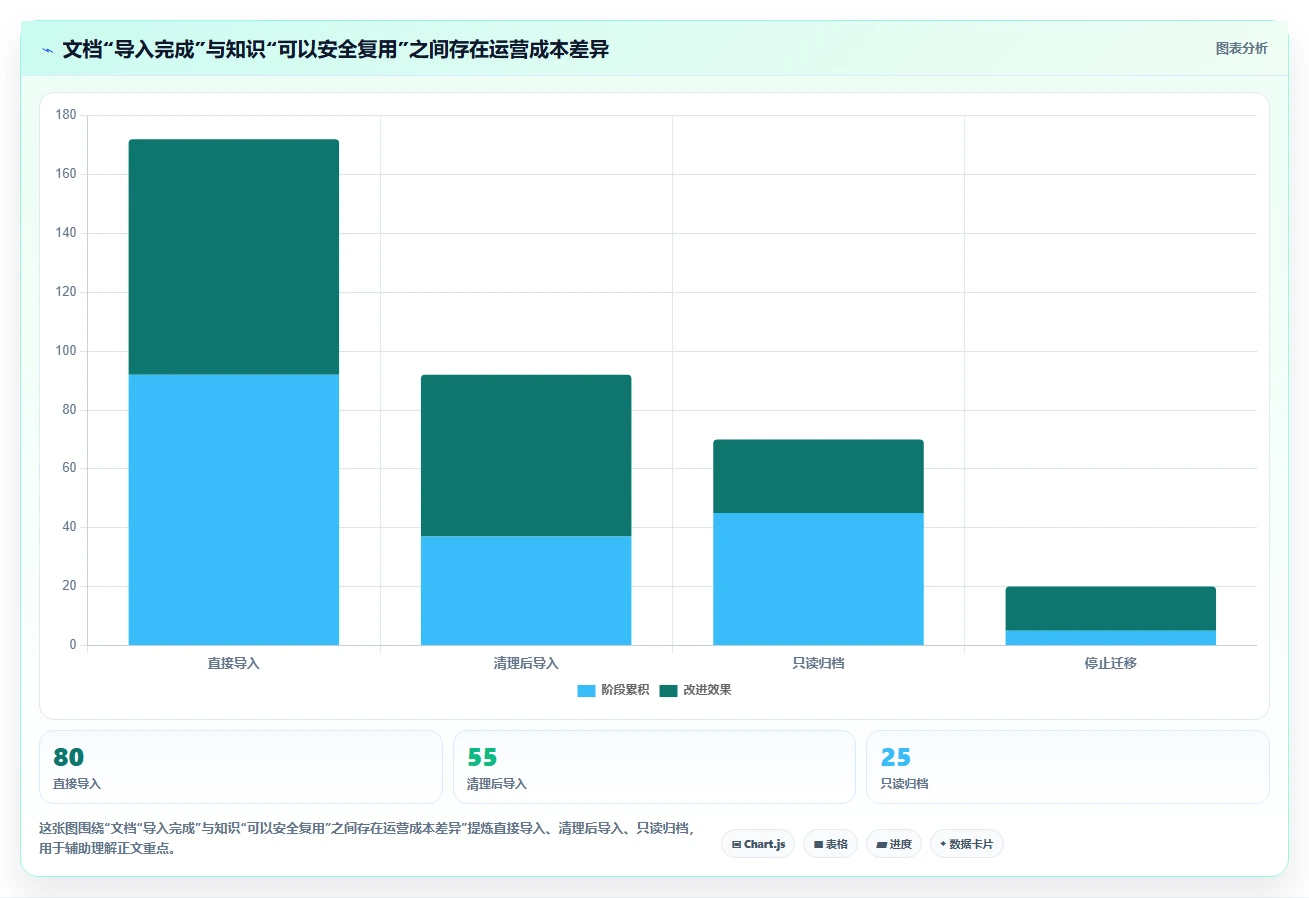Select the blue segment of 清理后导入 bar
This screenshot has width=1309, height=898.
[526, 591]
